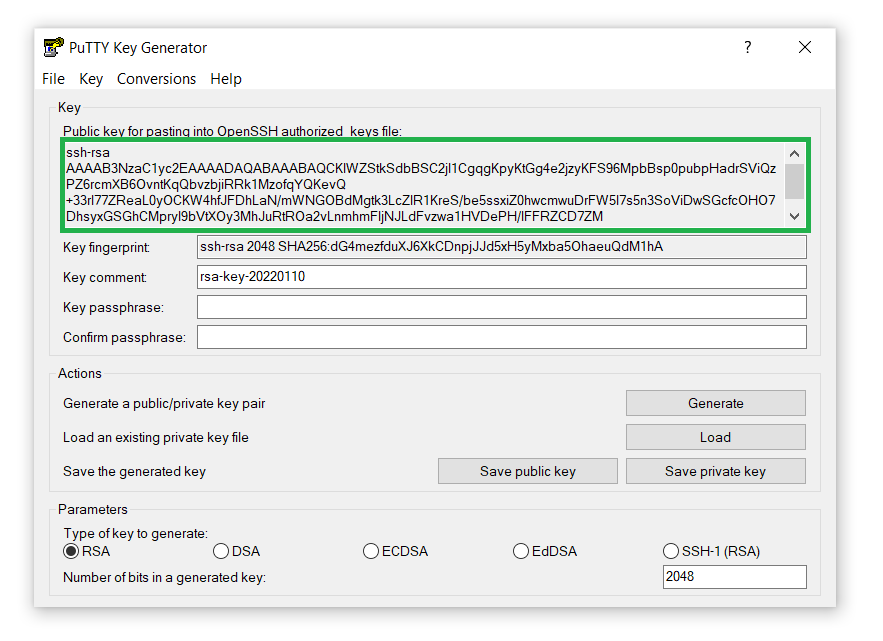Viewport: 883px width, 641px height.
Task: Click 'Save the generated key' text
Action: click(x=134, y=471)
